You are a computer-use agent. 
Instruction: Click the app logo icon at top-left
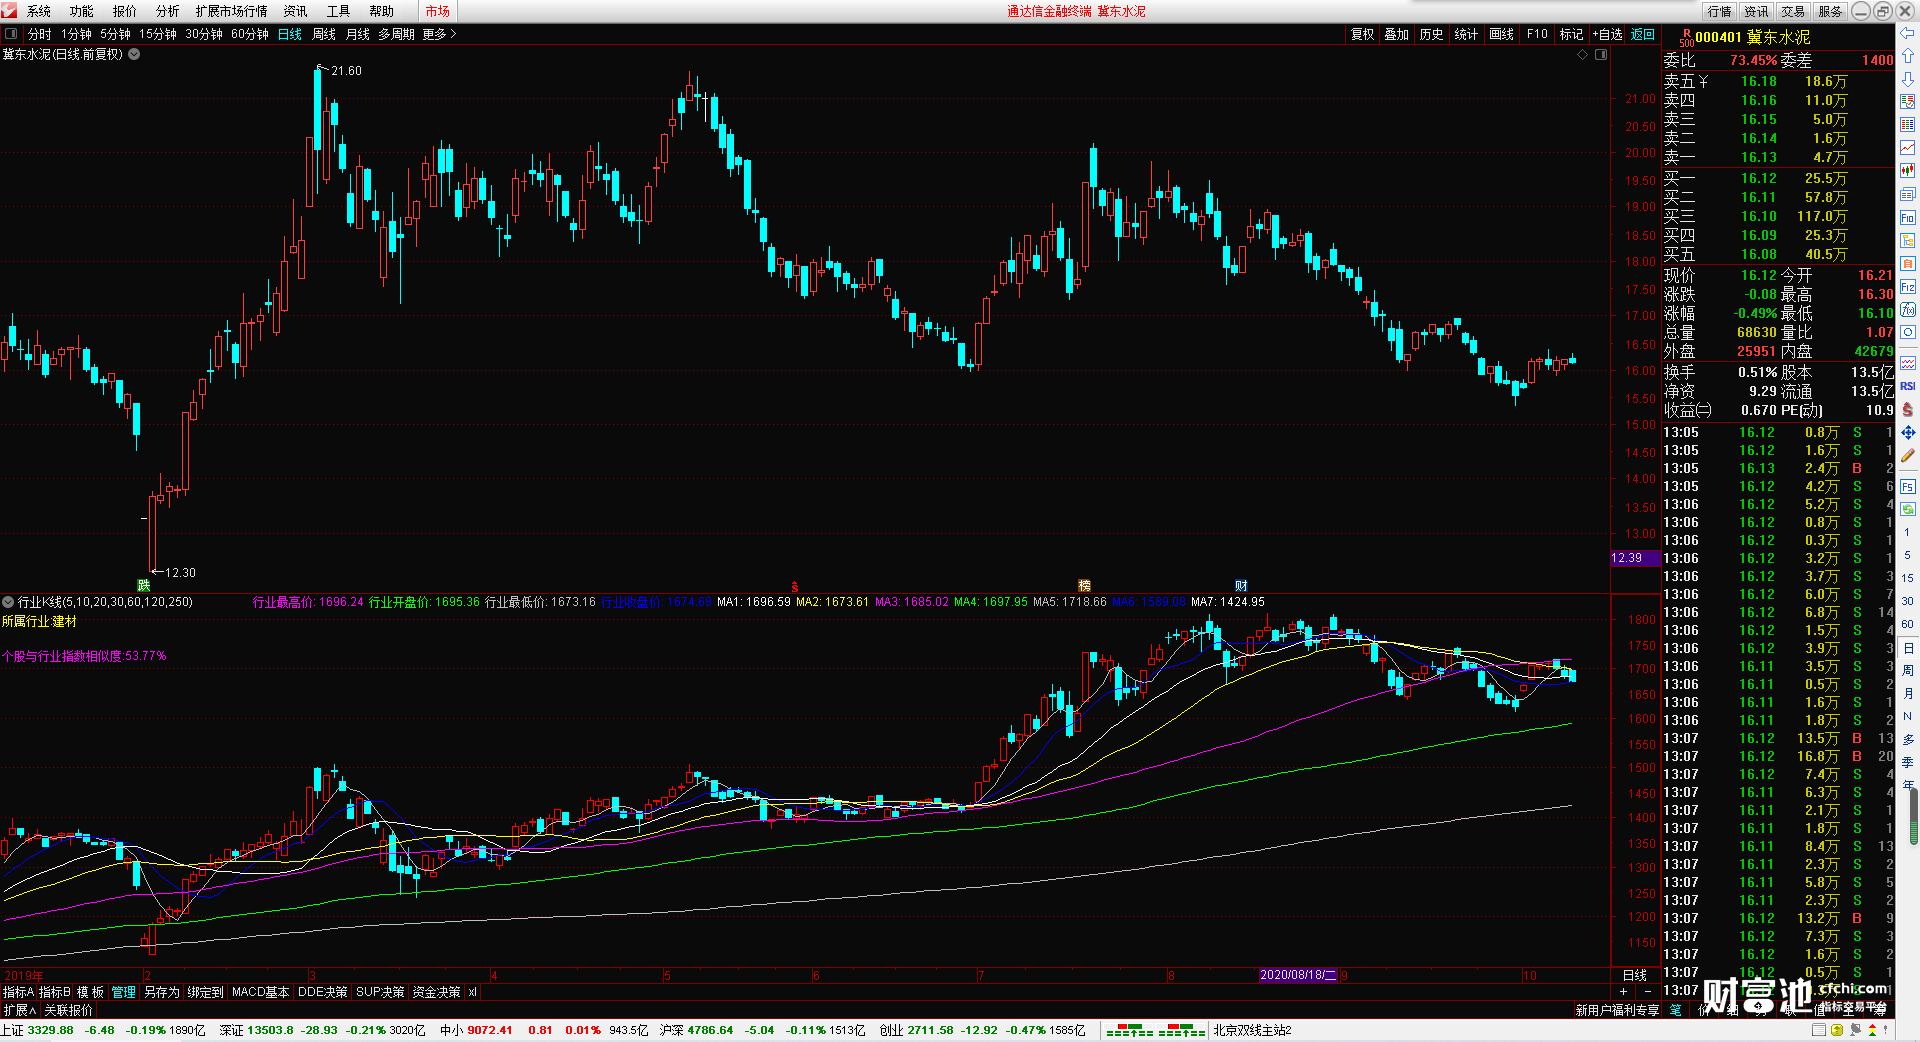coord(9,11)
